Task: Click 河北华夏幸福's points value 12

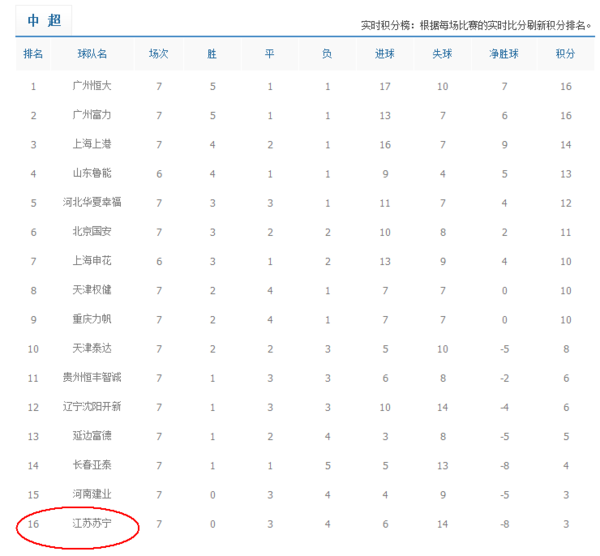Action: tap(566, 203)
